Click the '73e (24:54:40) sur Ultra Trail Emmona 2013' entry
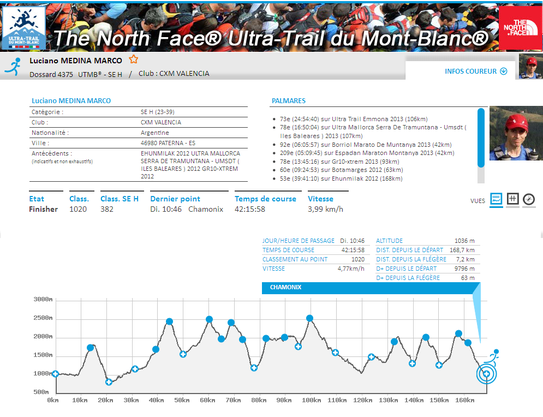This screenshot has height=417, width=543. (x=354, y=119)
